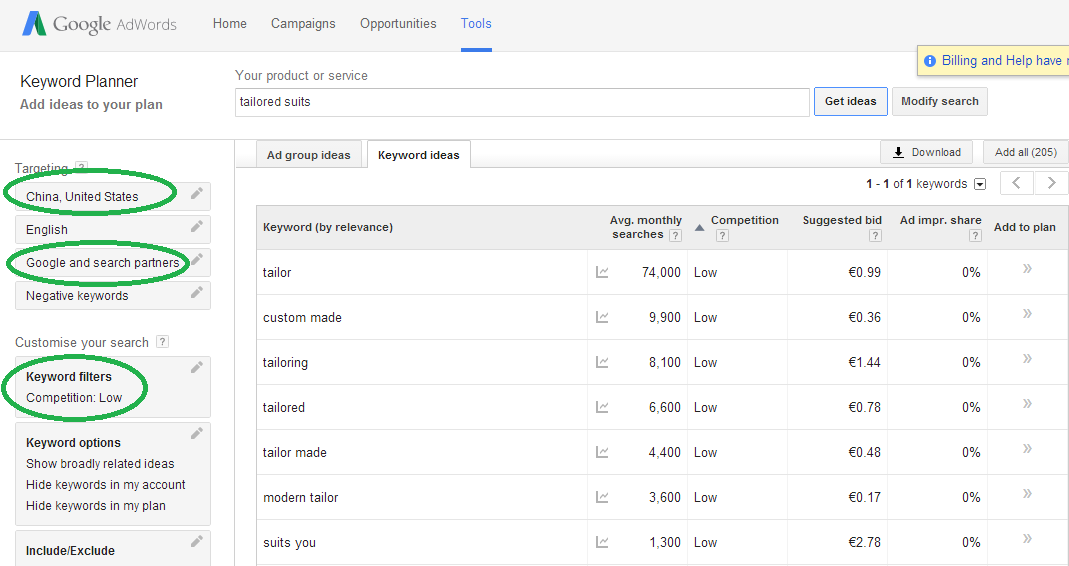Expand Keyword filters panel
The height and width of the screenshot is (566, 1069).
[x=196, y=368]
